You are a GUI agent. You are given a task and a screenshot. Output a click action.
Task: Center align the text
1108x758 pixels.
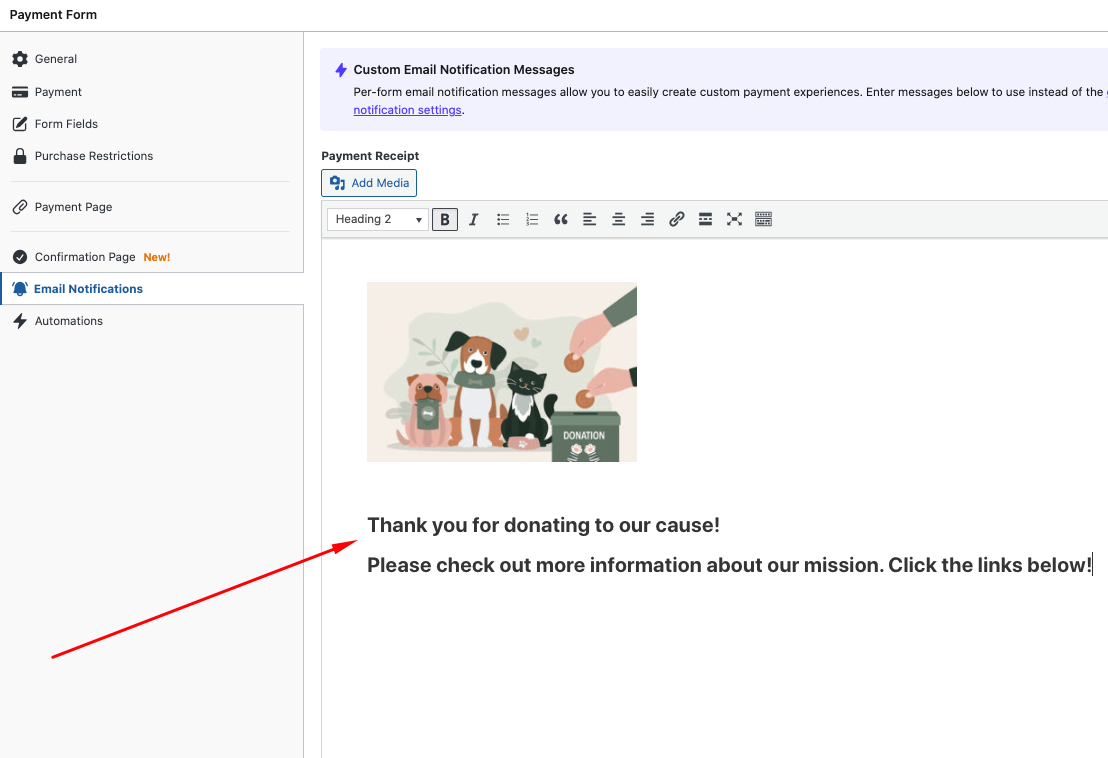[x=619, y=219]
